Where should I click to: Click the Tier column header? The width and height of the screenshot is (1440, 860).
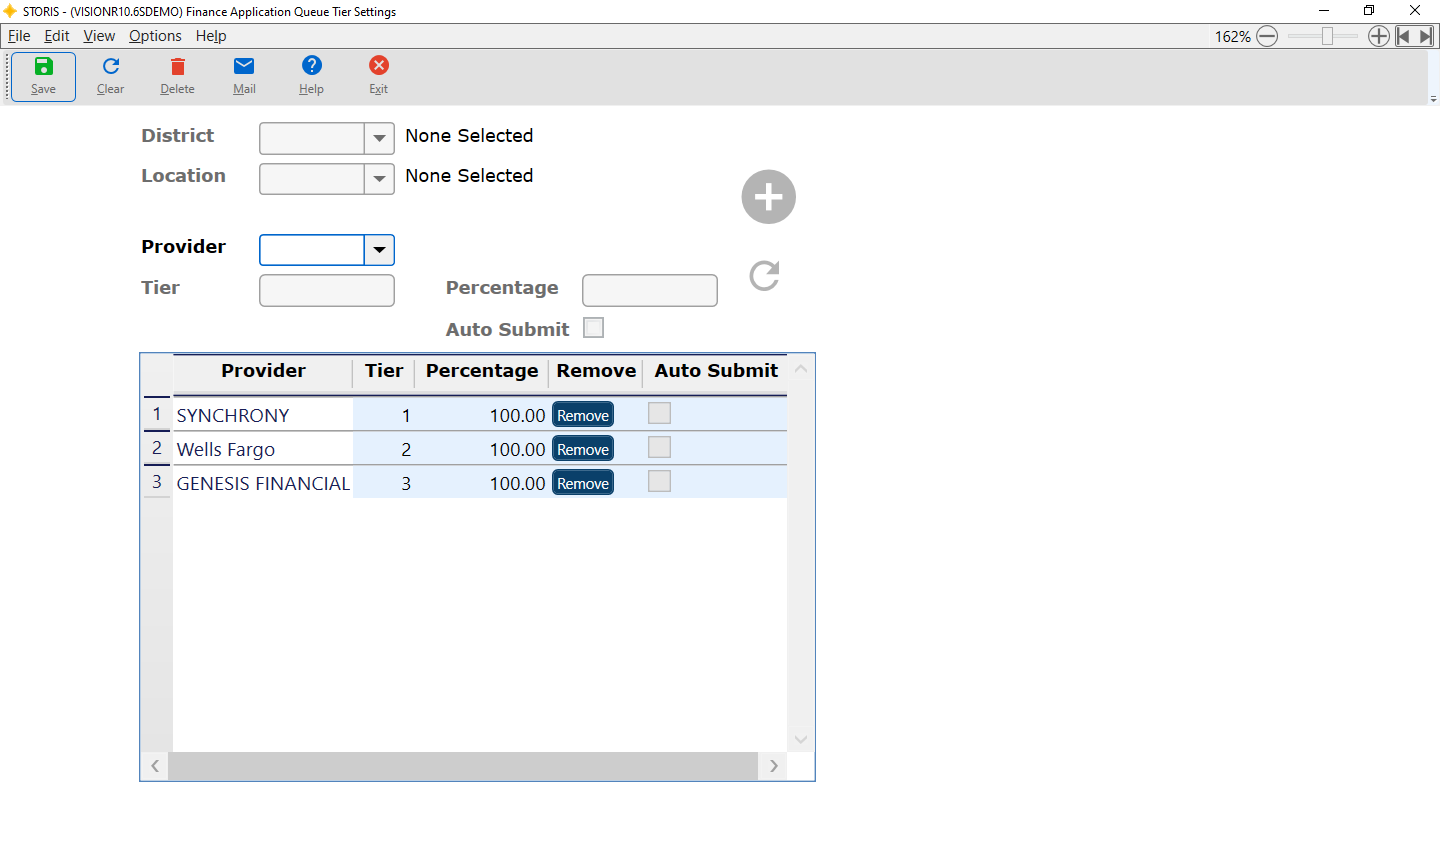tap(384, 371)
